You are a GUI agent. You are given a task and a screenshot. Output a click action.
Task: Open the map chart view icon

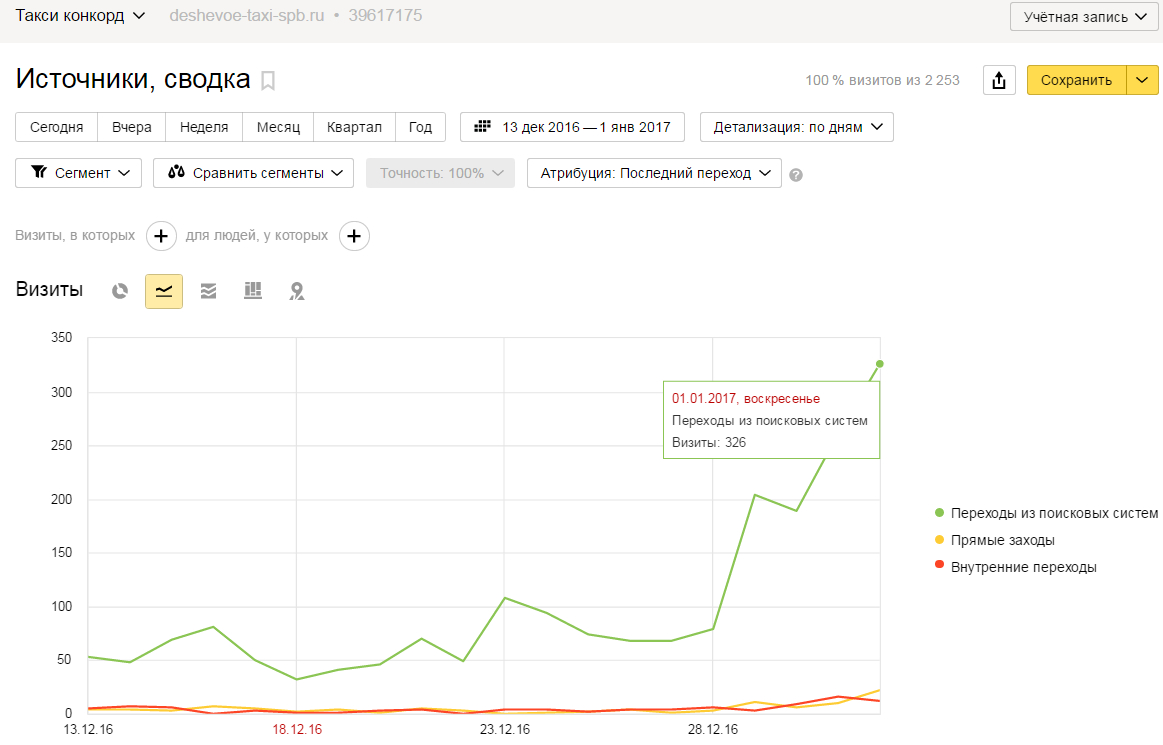pos(296,291)
